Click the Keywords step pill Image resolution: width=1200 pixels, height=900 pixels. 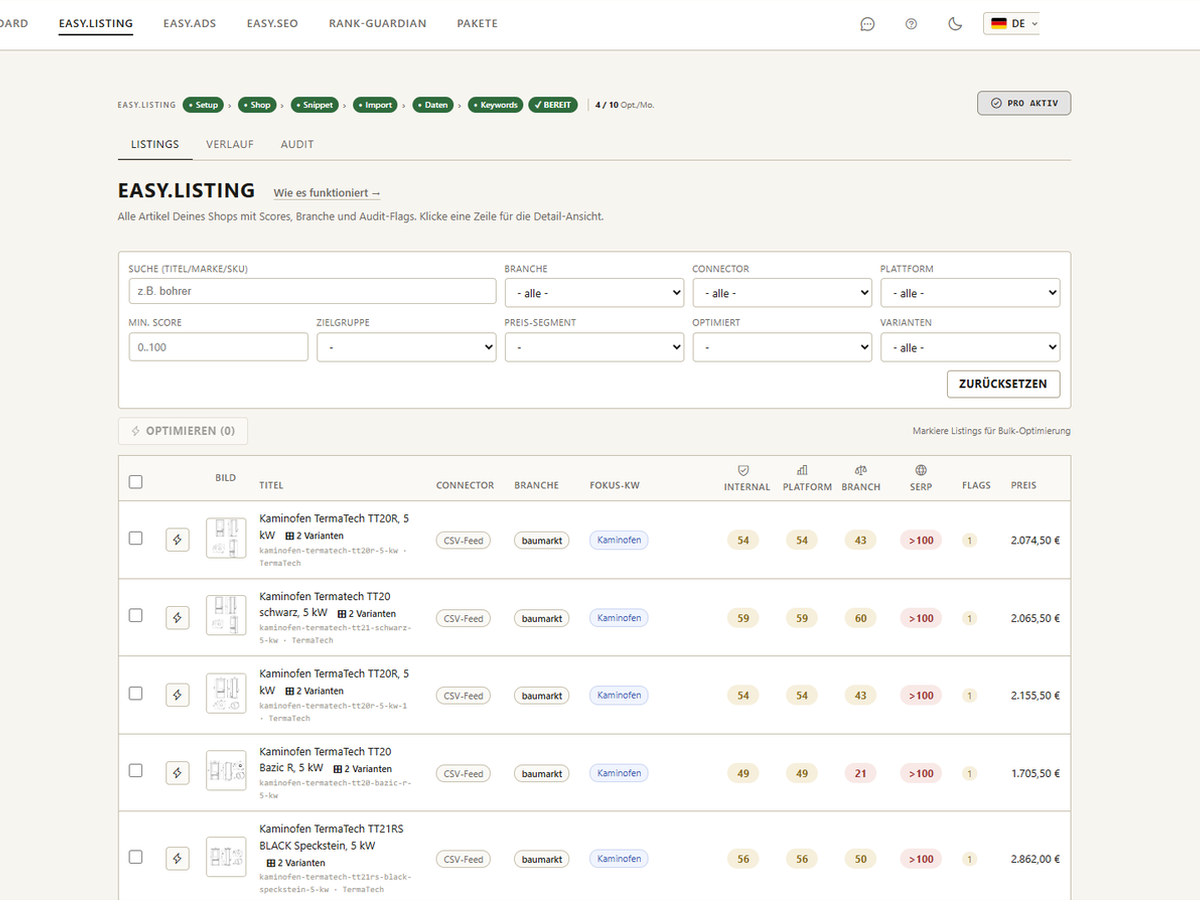(496, 104)
